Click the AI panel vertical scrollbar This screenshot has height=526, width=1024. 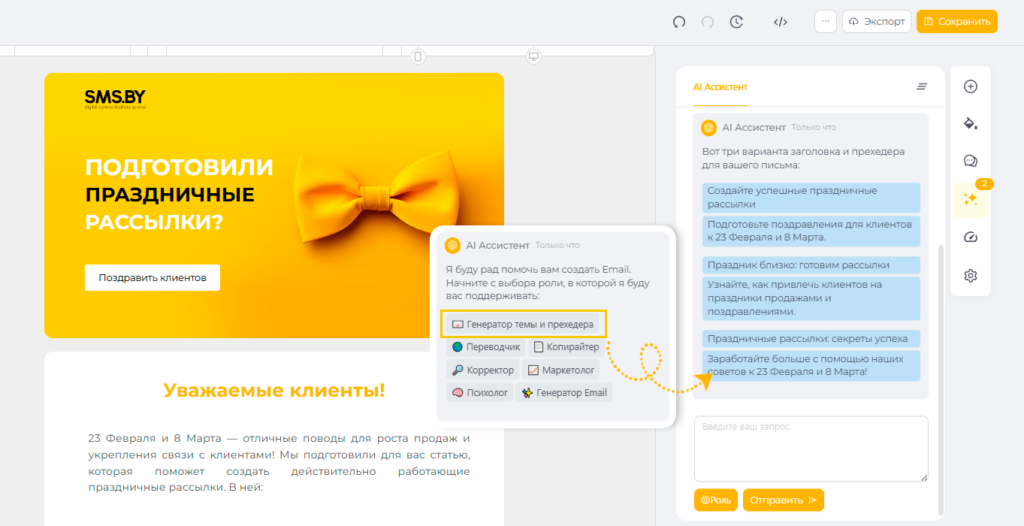(940, 379)
